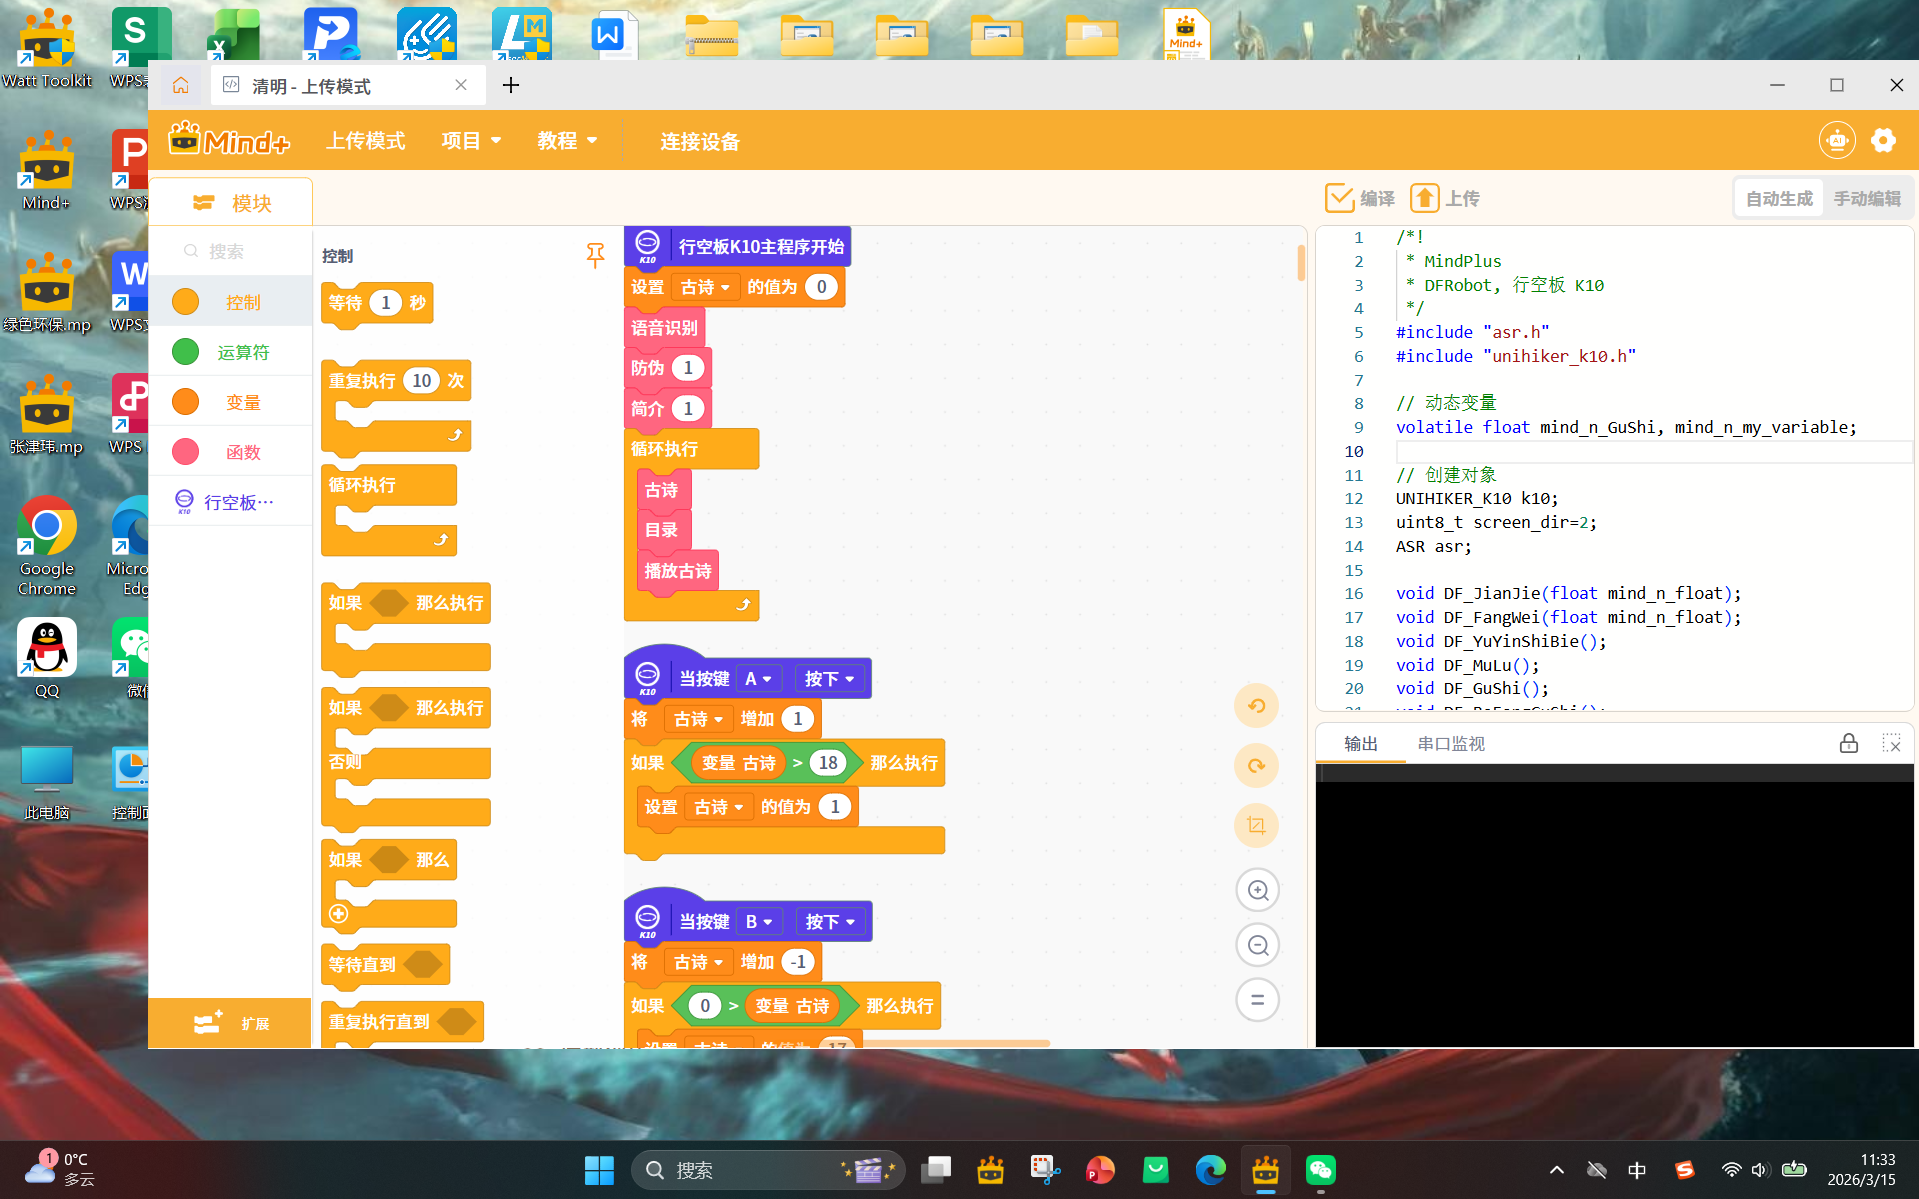Select 运算符 category in block sidebar
This screenshot has height=1199, width=1919.
[x=230, y=352]
